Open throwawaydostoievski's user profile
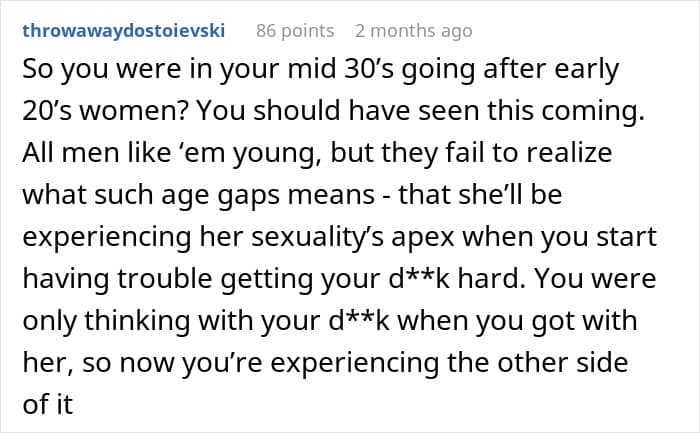Viewport: 700px width, 433px height. [123, 31]
